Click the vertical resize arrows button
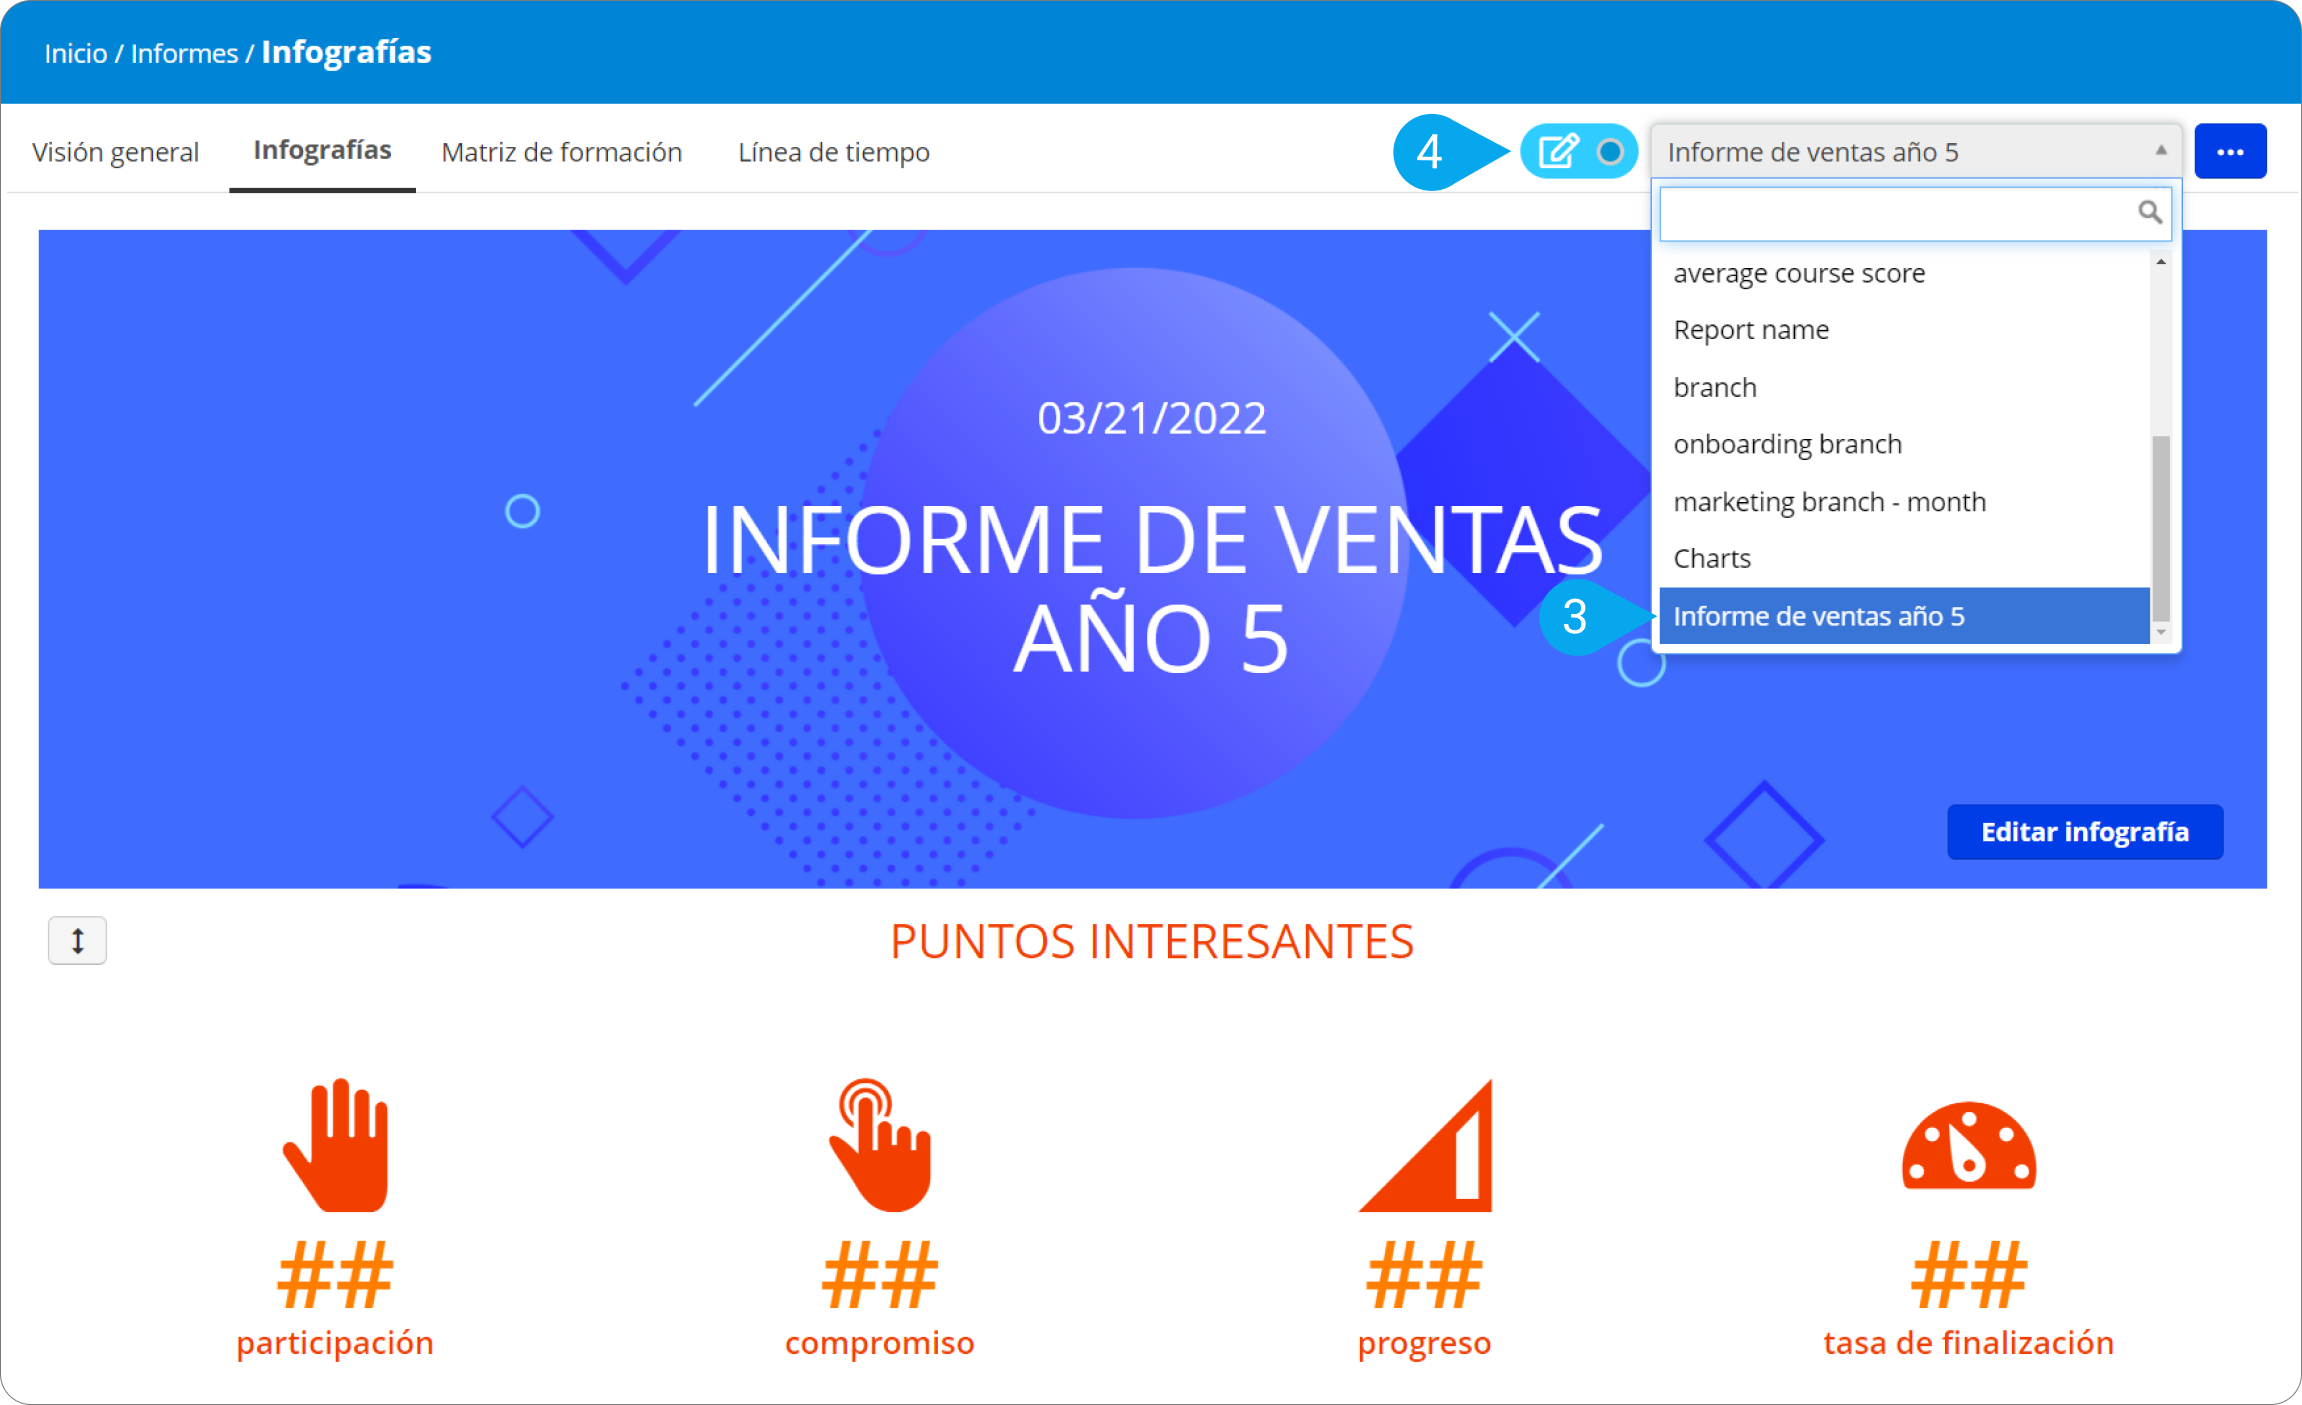 point(77,941)
